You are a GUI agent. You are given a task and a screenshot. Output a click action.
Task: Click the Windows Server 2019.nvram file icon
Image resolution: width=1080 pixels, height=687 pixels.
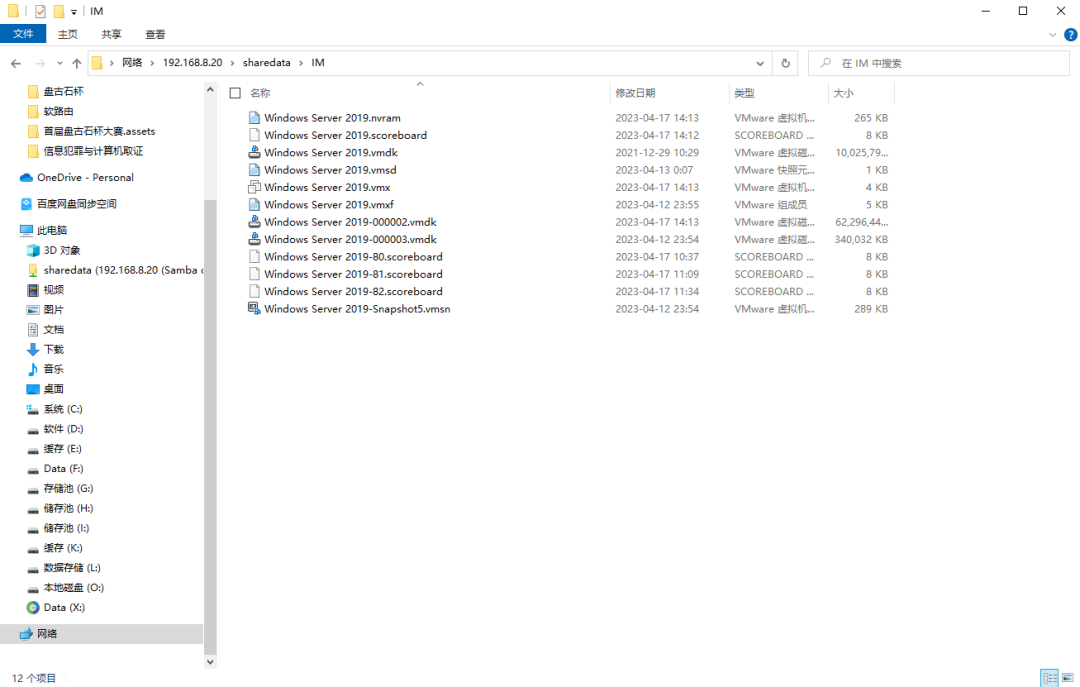[254, 118]
